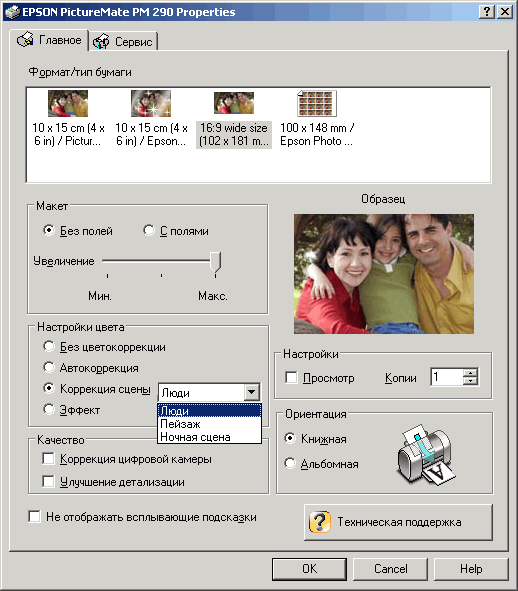Increase copies with the up spinner arrow

pyautogui.click(x=470, y=373)
